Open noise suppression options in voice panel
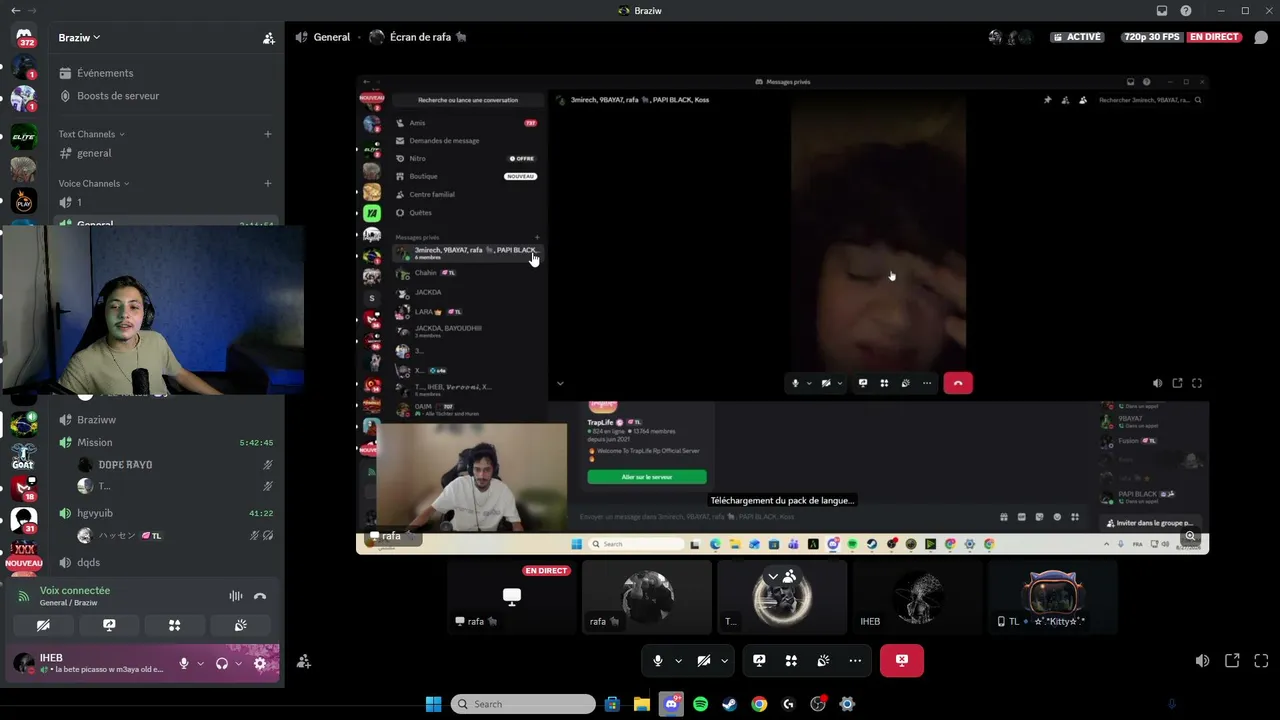Viewport: 1280px width, 720px height. (x=236, y=596)
